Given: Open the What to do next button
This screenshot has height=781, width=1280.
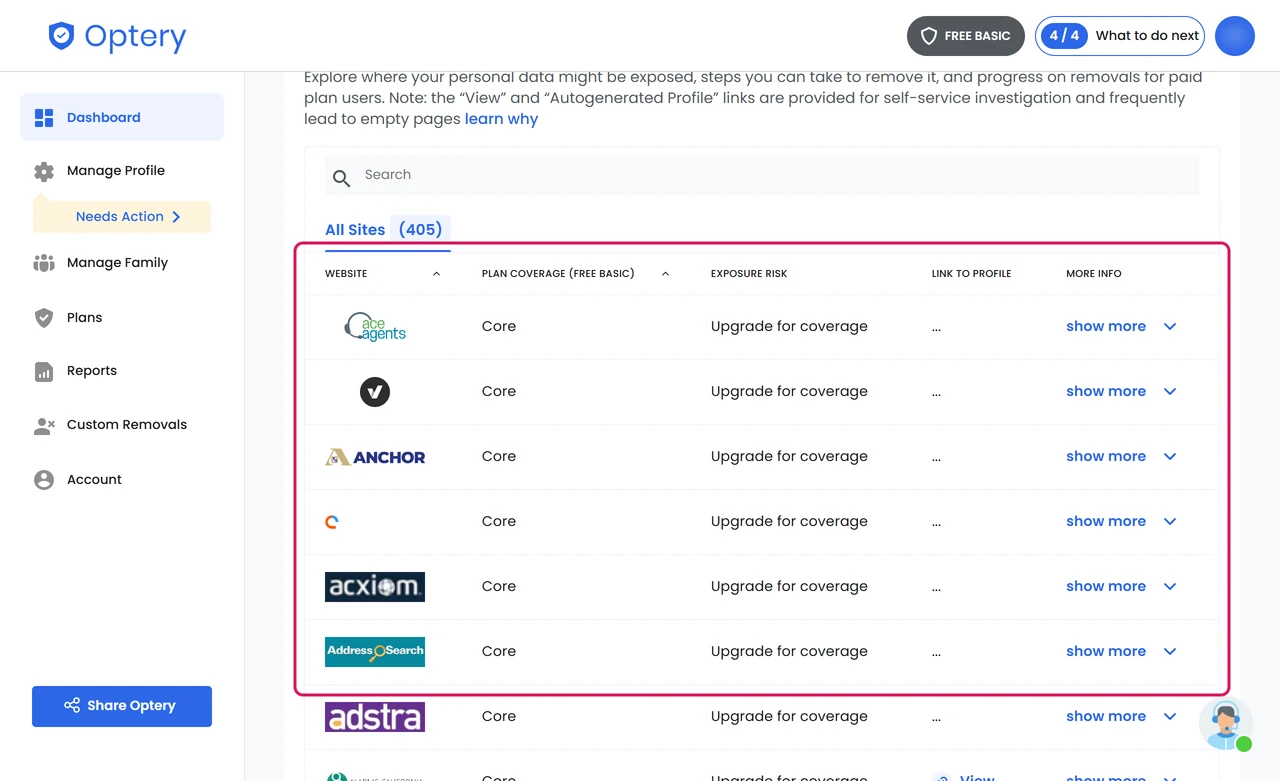Looking at the screenshot, I should [1121, 36].
